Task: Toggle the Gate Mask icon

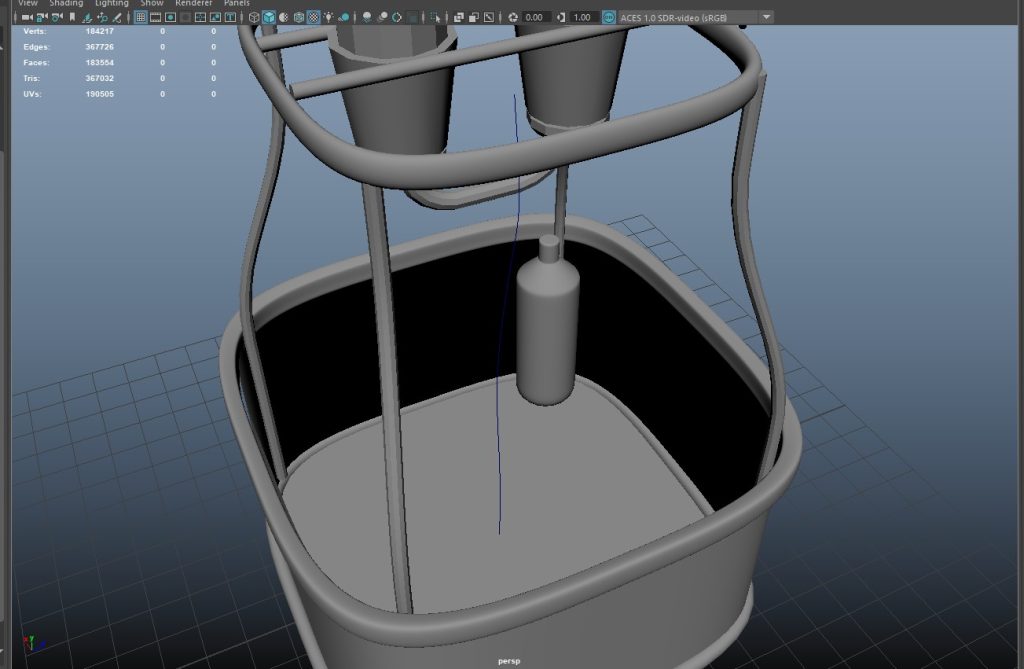Action: click(x=185, y=18)
